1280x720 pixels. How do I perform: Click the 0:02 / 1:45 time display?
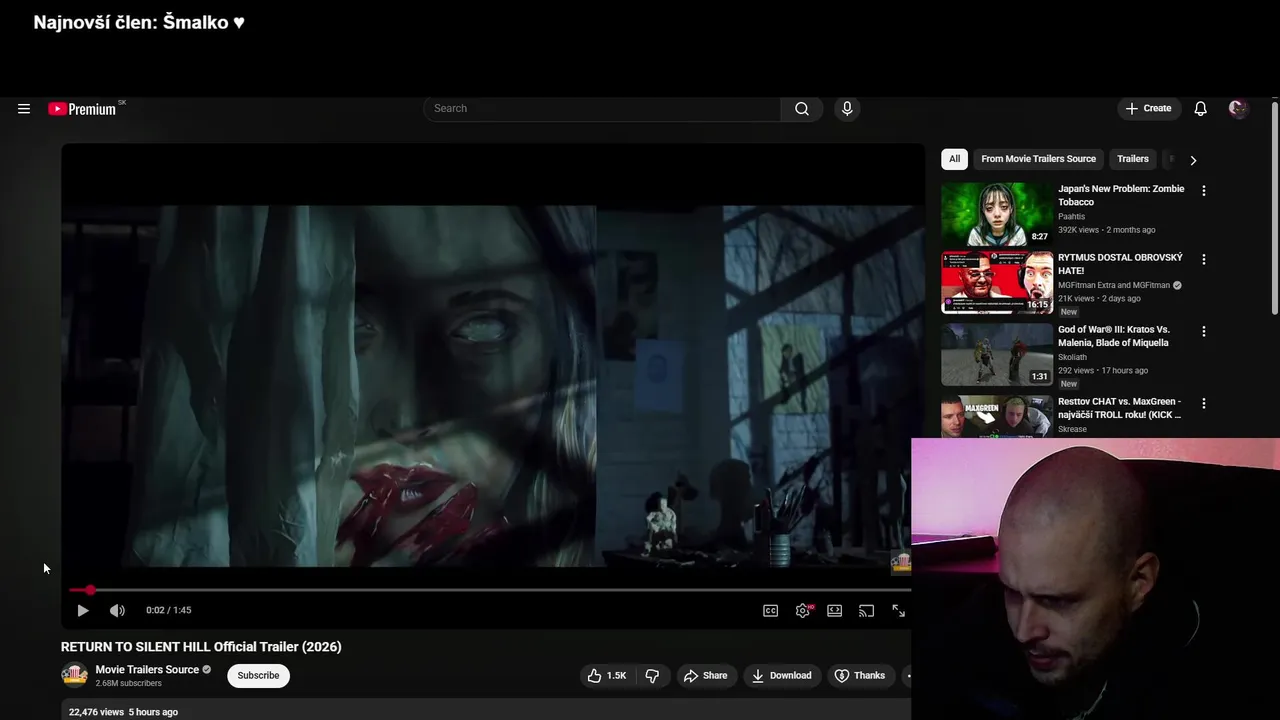tap(169, 610)
